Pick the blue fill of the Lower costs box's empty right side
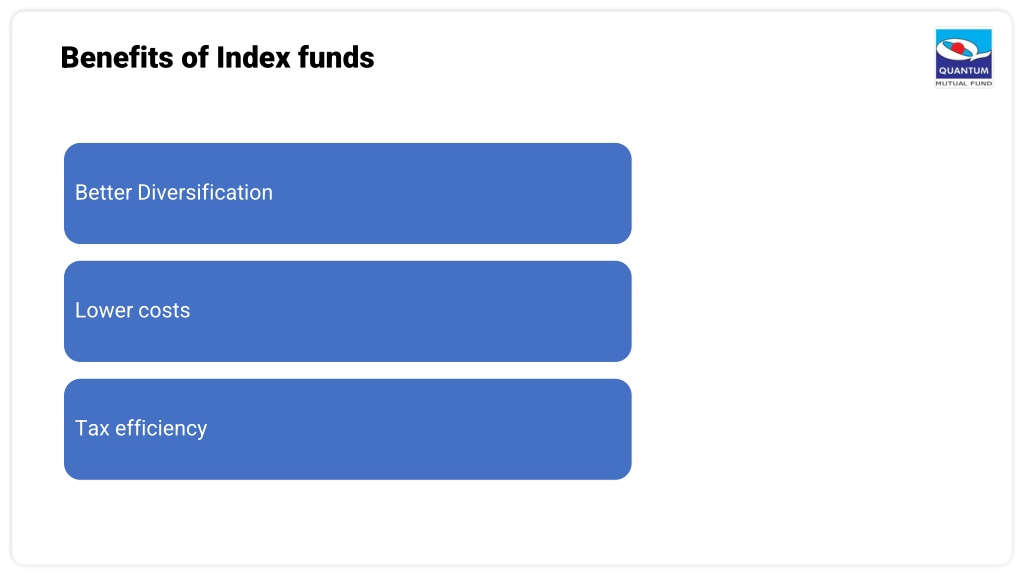 click(457, 312)
